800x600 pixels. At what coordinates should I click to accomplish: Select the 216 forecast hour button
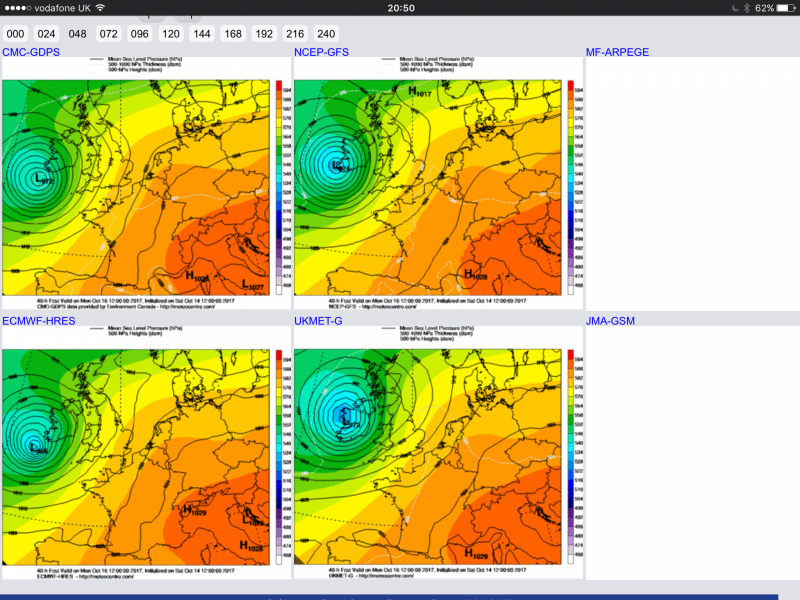click(x=295, y=34)
